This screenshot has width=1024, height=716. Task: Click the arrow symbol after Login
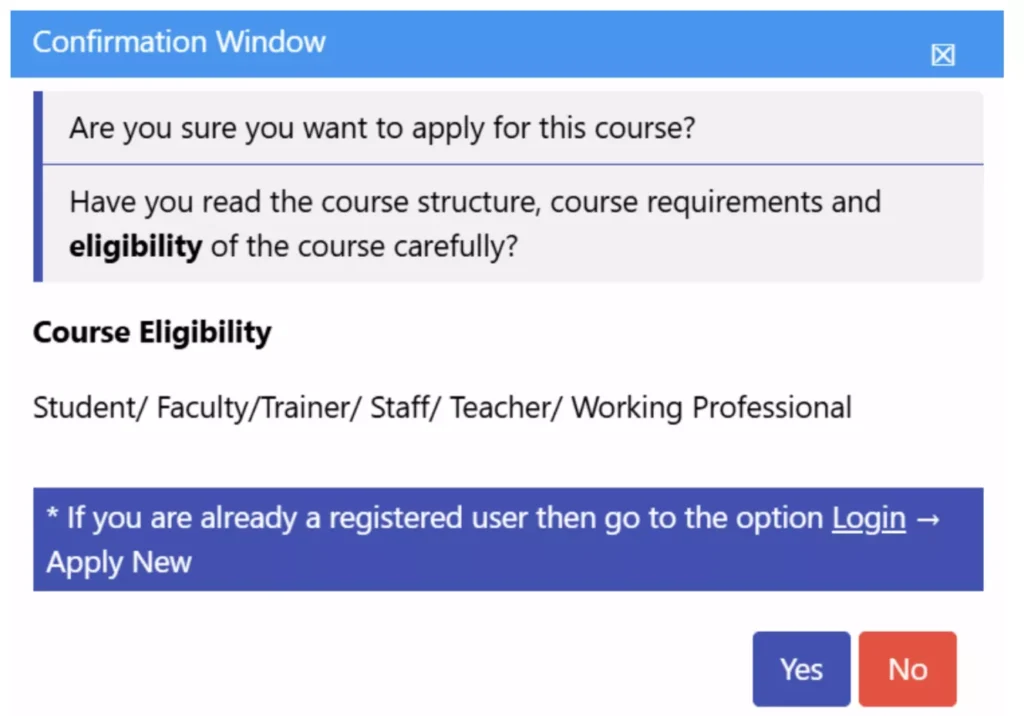click(x=928, y=518)
